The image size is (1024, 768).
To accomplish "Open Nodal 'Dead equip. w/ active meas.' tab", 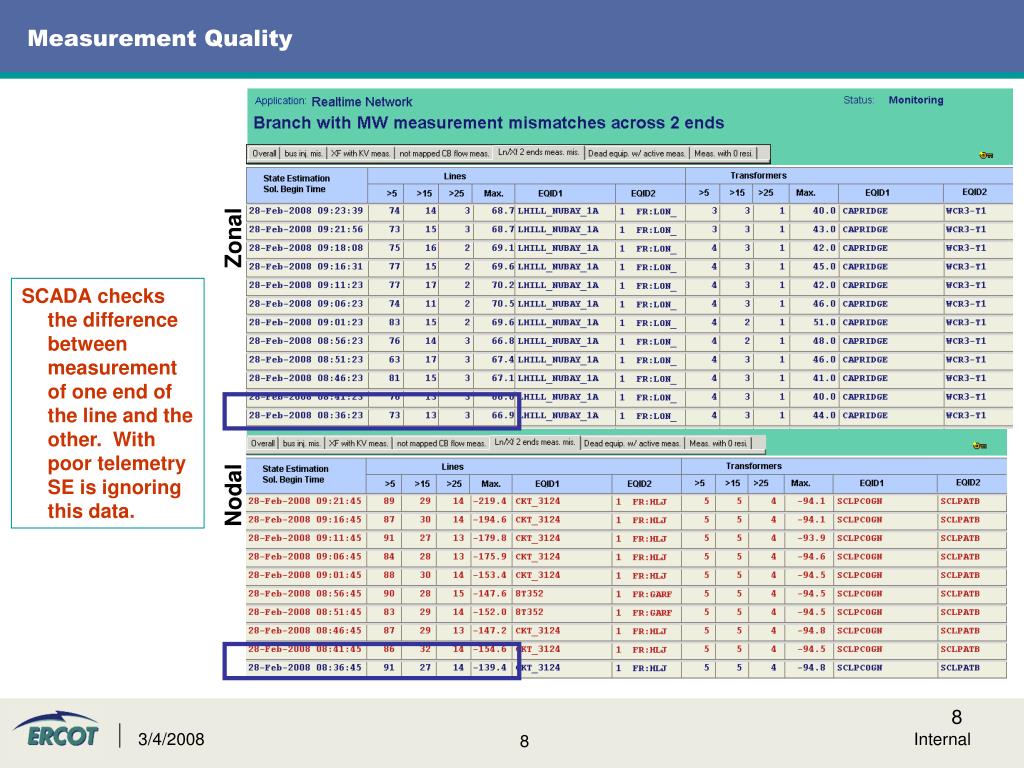I will coord(632,443).
